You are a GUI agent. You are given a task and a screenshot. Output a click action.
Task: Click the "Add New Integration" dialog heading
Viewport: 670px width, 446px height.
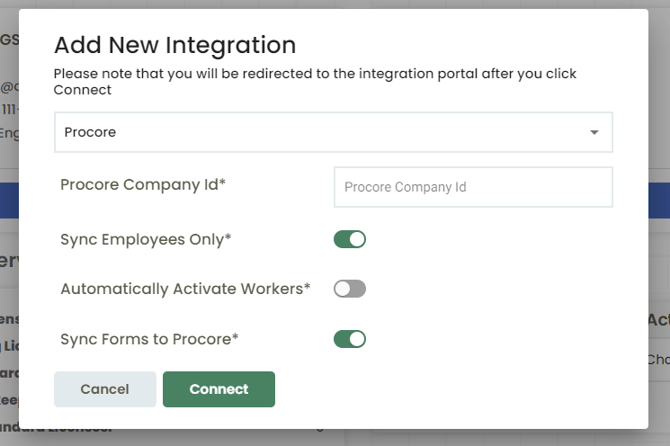[x=175, y=45]
